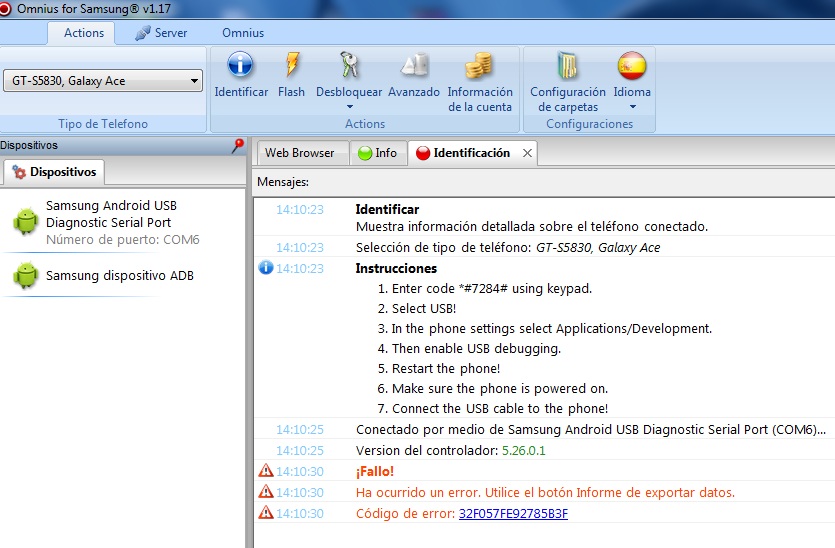Click 'Número de puerto: COM6' text

(x=122, y=240)
